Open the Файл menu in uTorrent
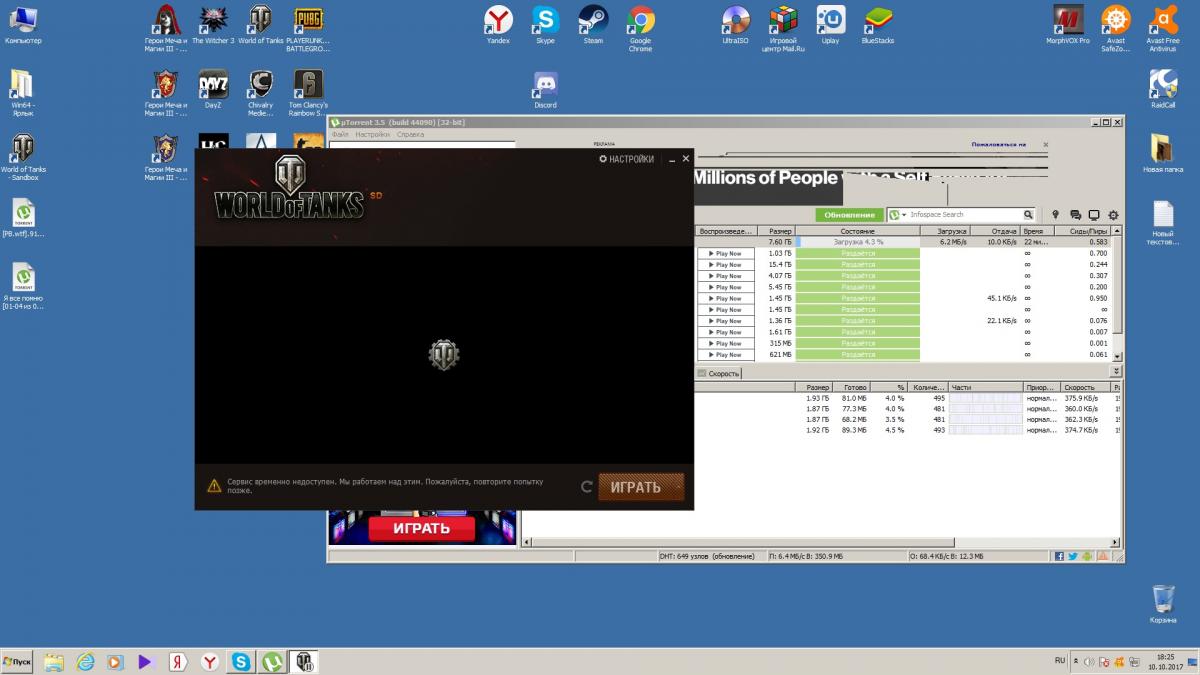 (340, 134)
